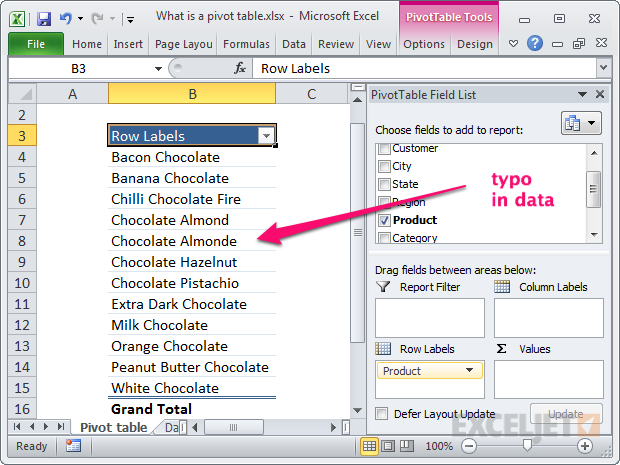Check the Customer field checkbox
The image size is (620, 465).
point(384,148)
